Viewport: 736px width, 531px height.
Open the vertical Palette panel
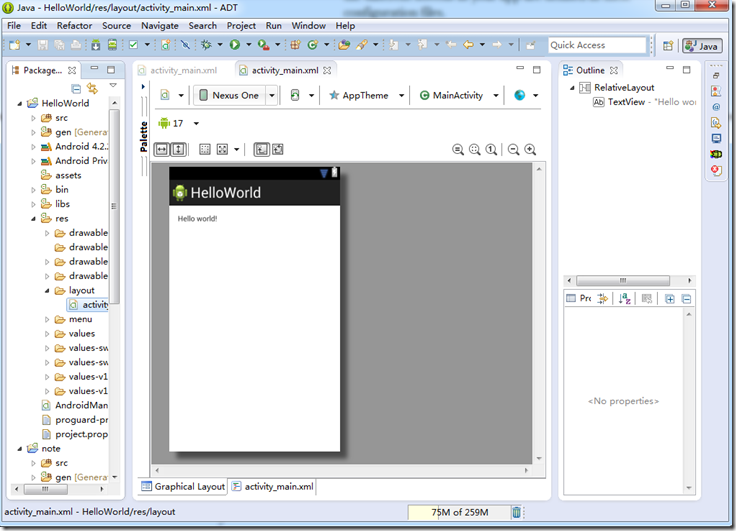coord(144,136)
